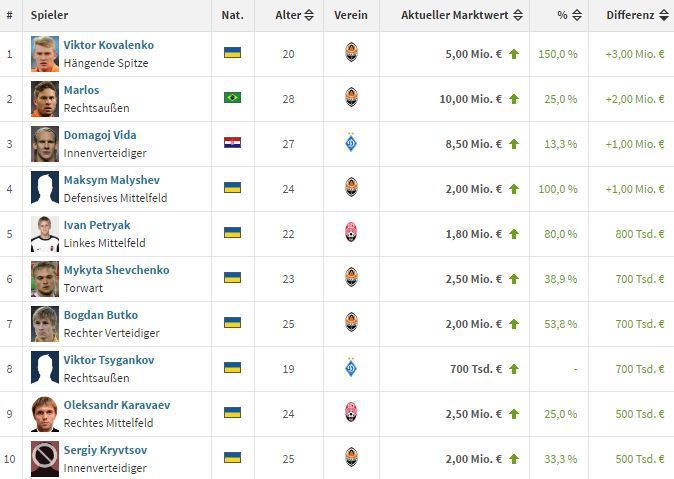Click Bogdan Butko's player photo
674x479 pixels.
45,323
